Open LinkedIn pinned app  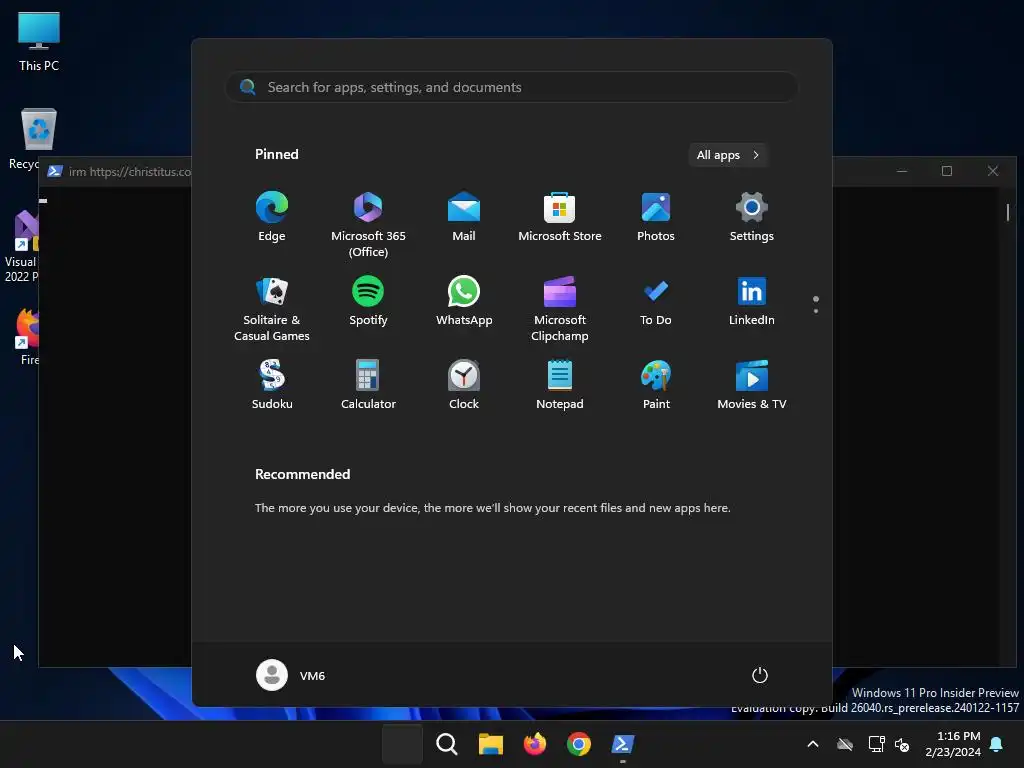click(x=752, y=300)
